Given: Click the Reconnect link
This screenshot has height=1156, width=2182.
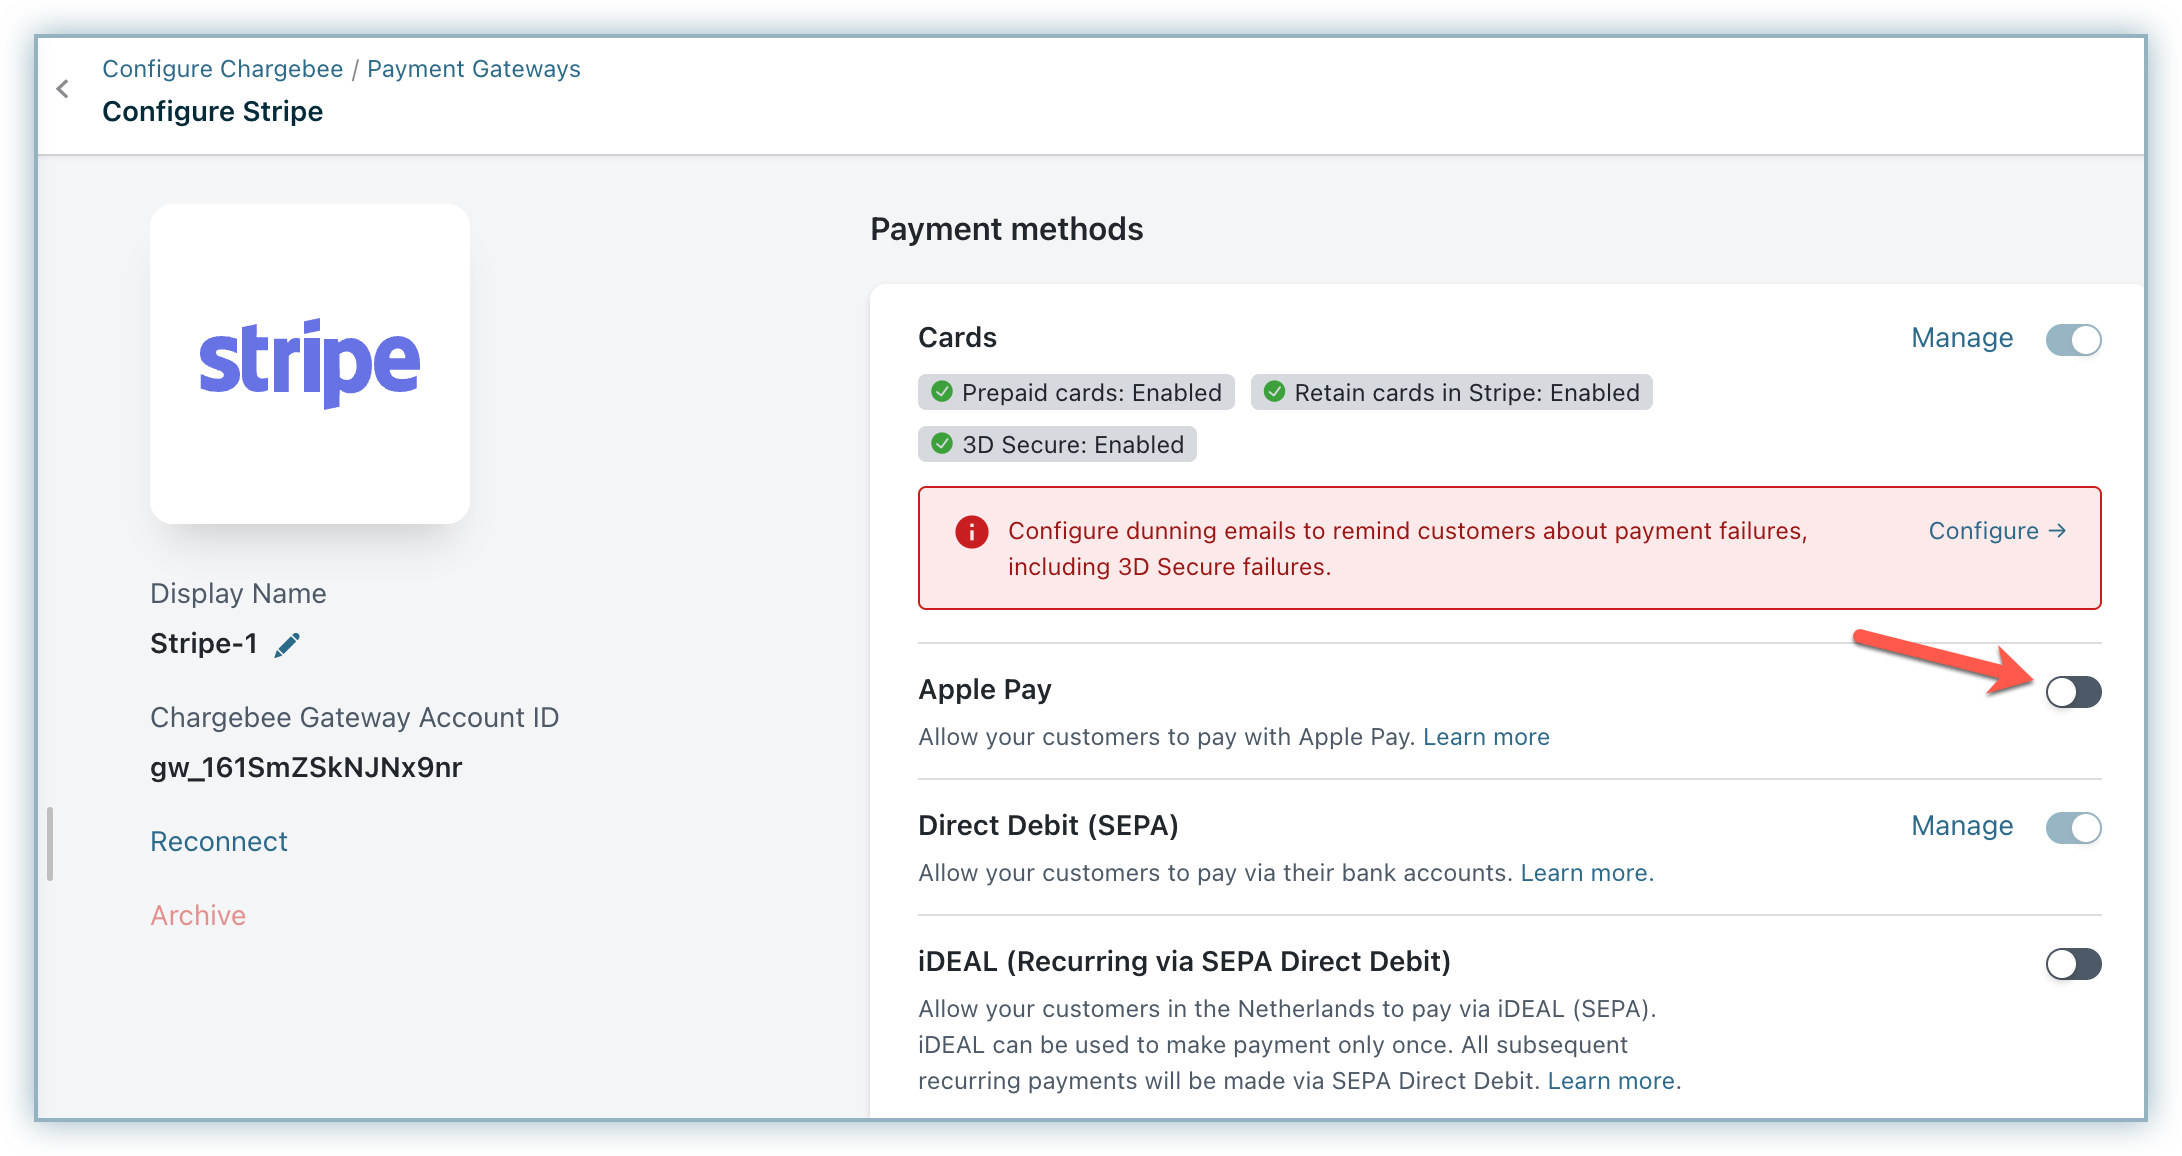Looking at the screenshot, I should coord(218,842).
